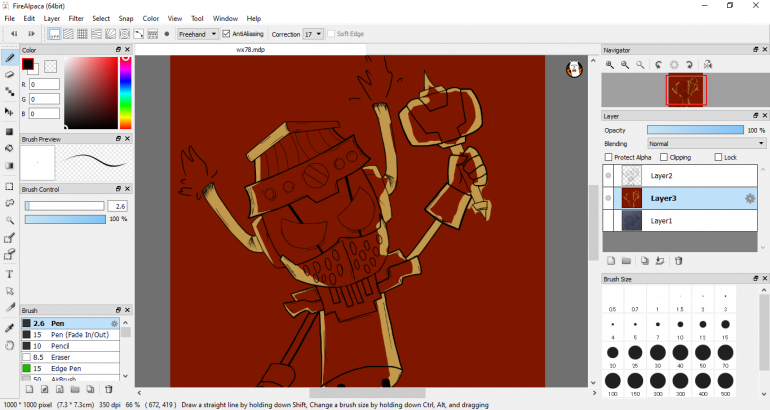Image resolution: width=770 pixels, height=410 pixels.
Task: Open the Freehand mode dropdown
Action: tap(196, 34)
